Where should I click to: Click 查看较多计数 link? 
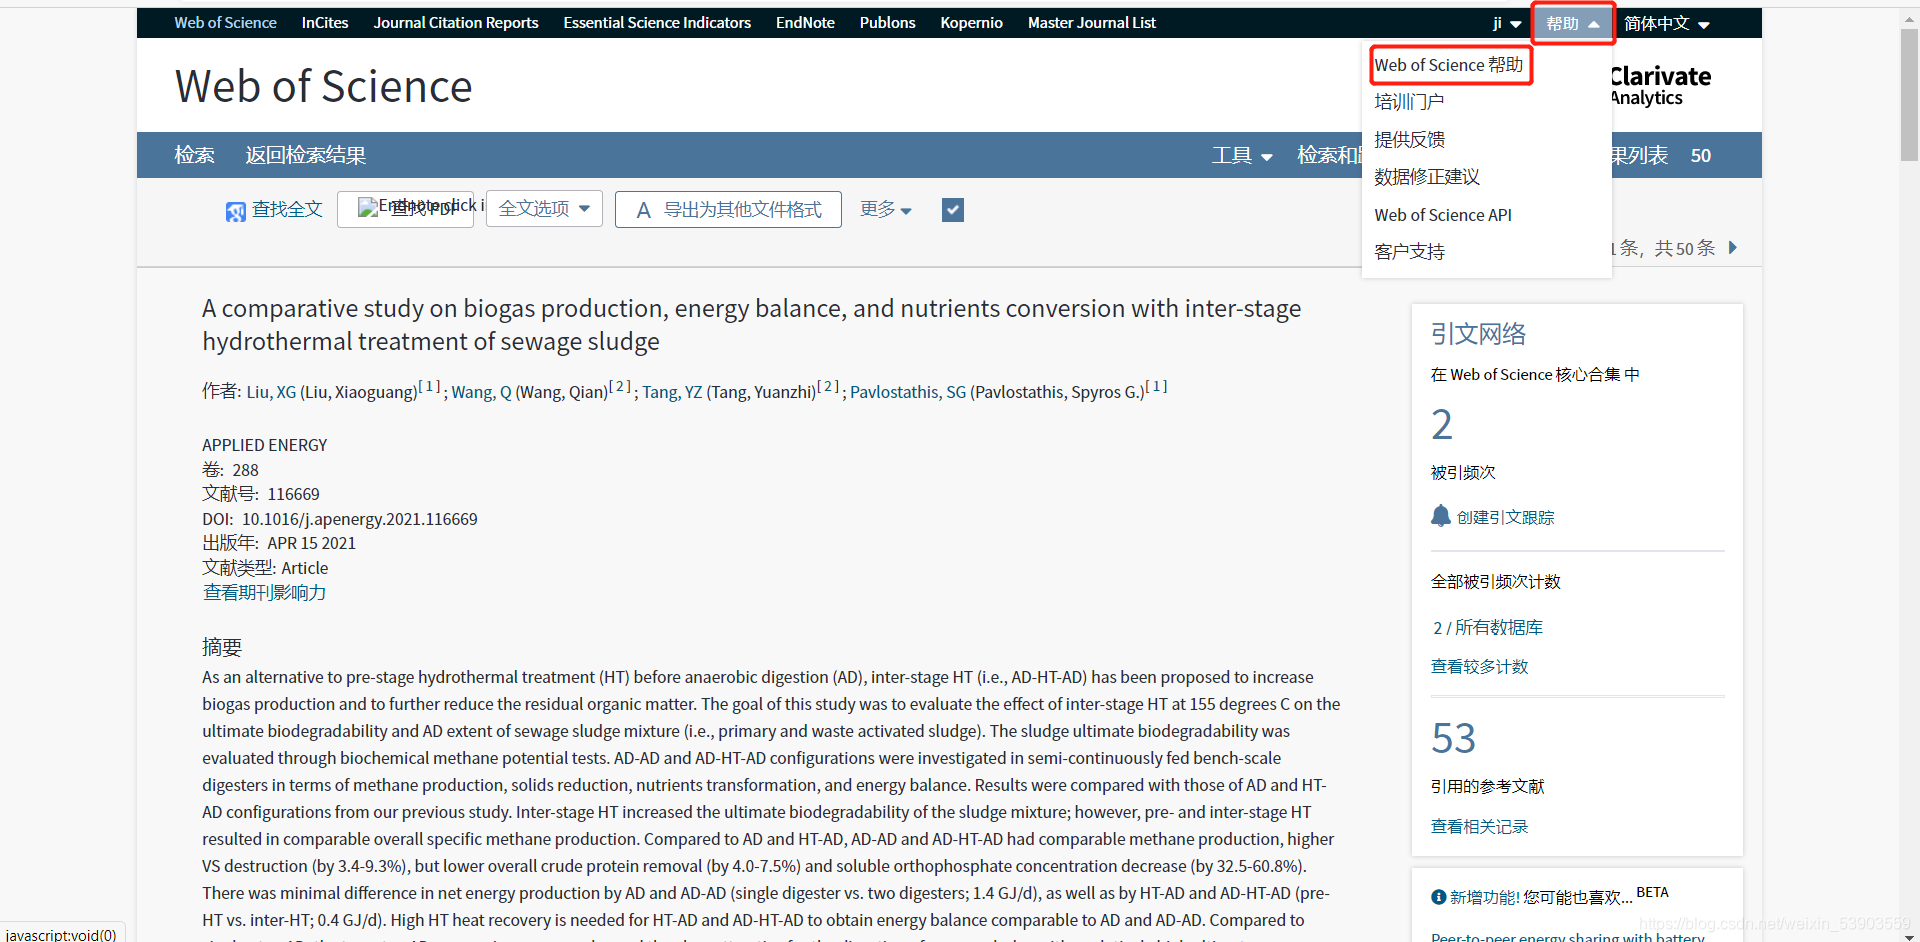(1479, 667)
